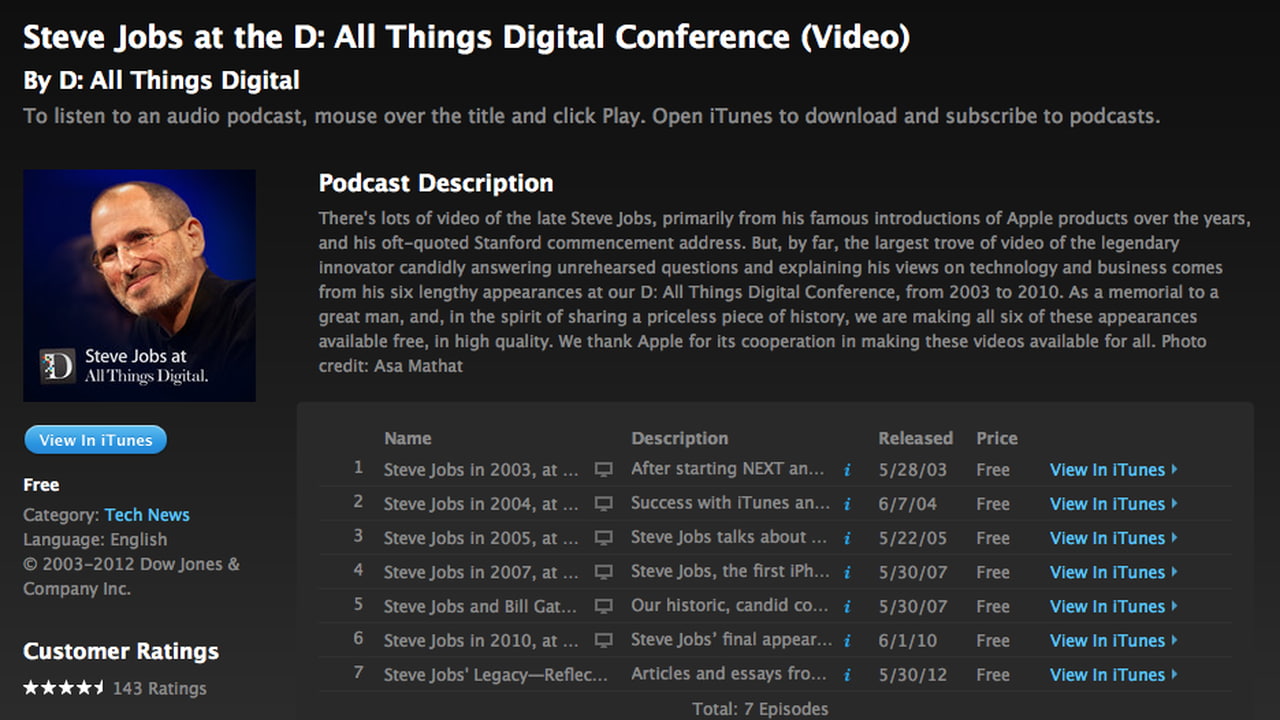Image resolution: width=1280 pixels, height=720 pixels.
Task: Sort episodes by Price column header
Action: 997,438
